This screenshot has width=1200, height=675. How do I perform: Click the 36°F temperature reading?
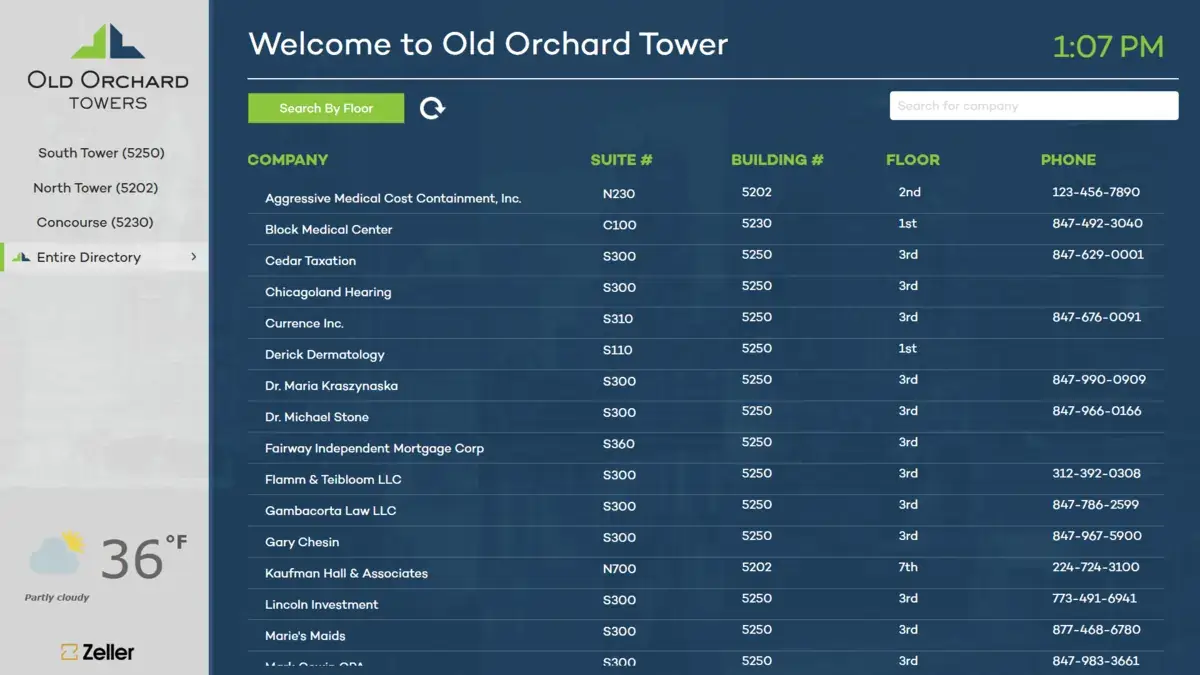[x=143, y=558]
